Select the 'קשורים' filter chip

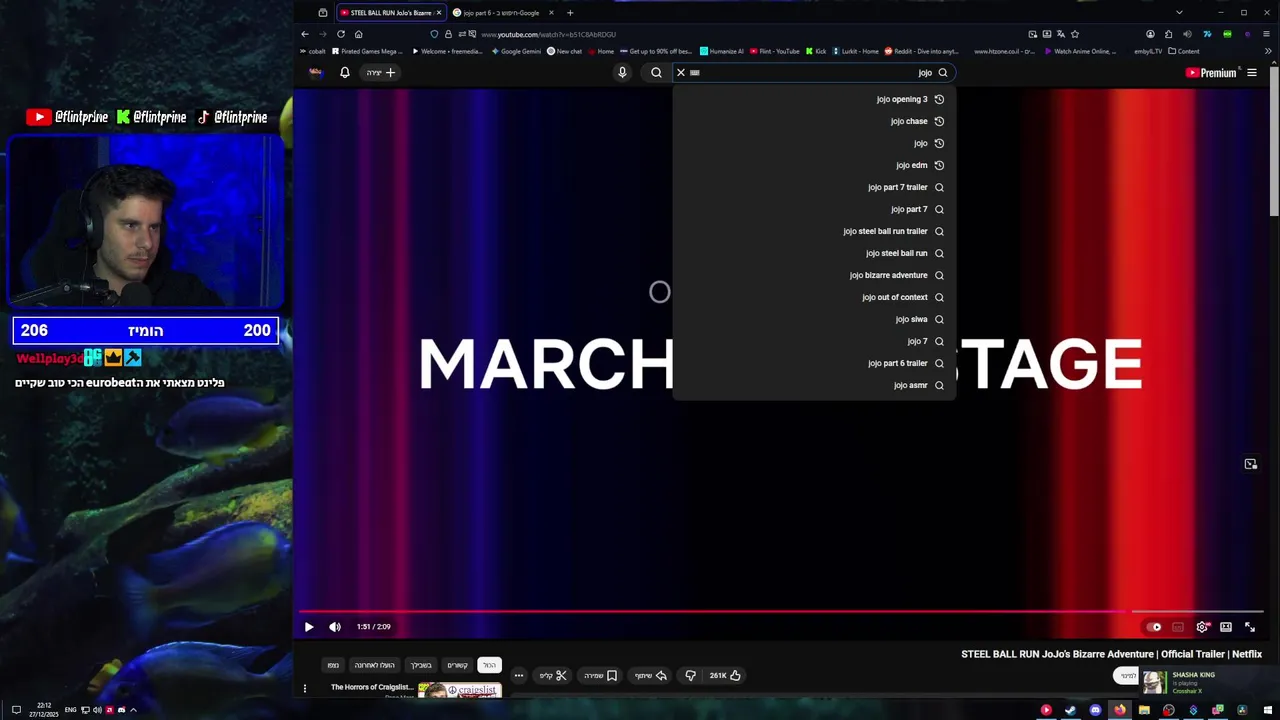[457, 665]
